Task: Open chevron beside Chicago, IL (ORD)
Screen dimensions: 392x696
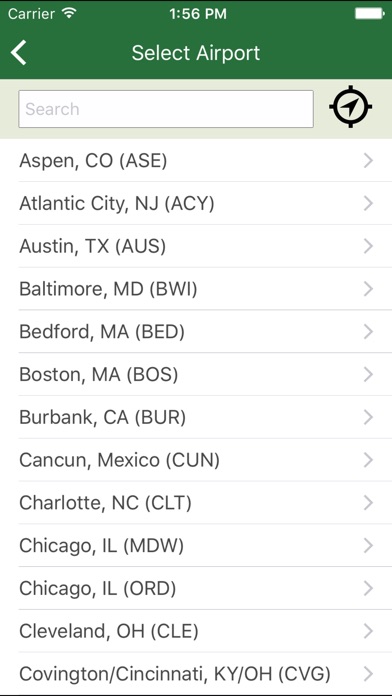Action: [x=368, y=589]
